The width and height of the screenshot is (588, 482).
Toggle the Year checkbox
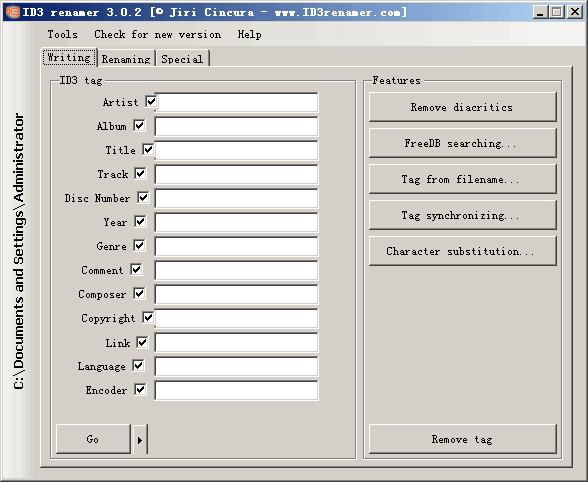[140, 222]
